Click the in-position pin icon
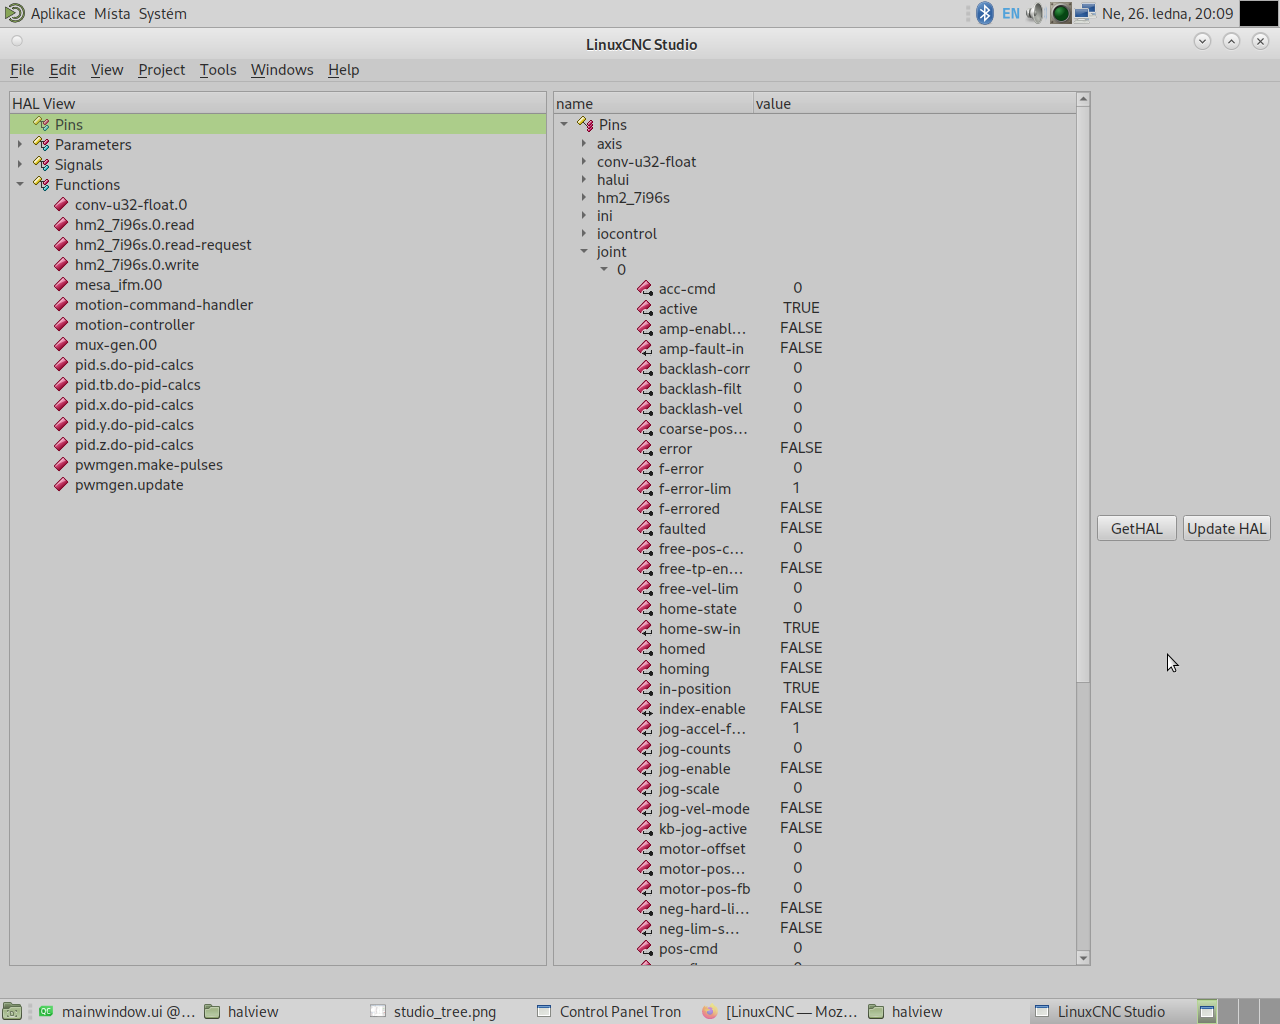1280x1024 pixels. click(645, 688)
